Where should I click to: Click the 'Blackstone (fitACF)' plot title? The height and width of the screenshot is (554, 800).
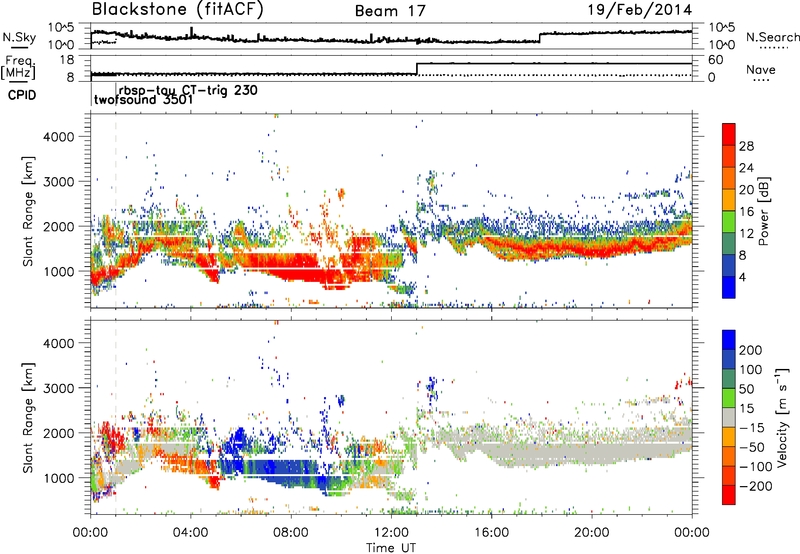177,9
